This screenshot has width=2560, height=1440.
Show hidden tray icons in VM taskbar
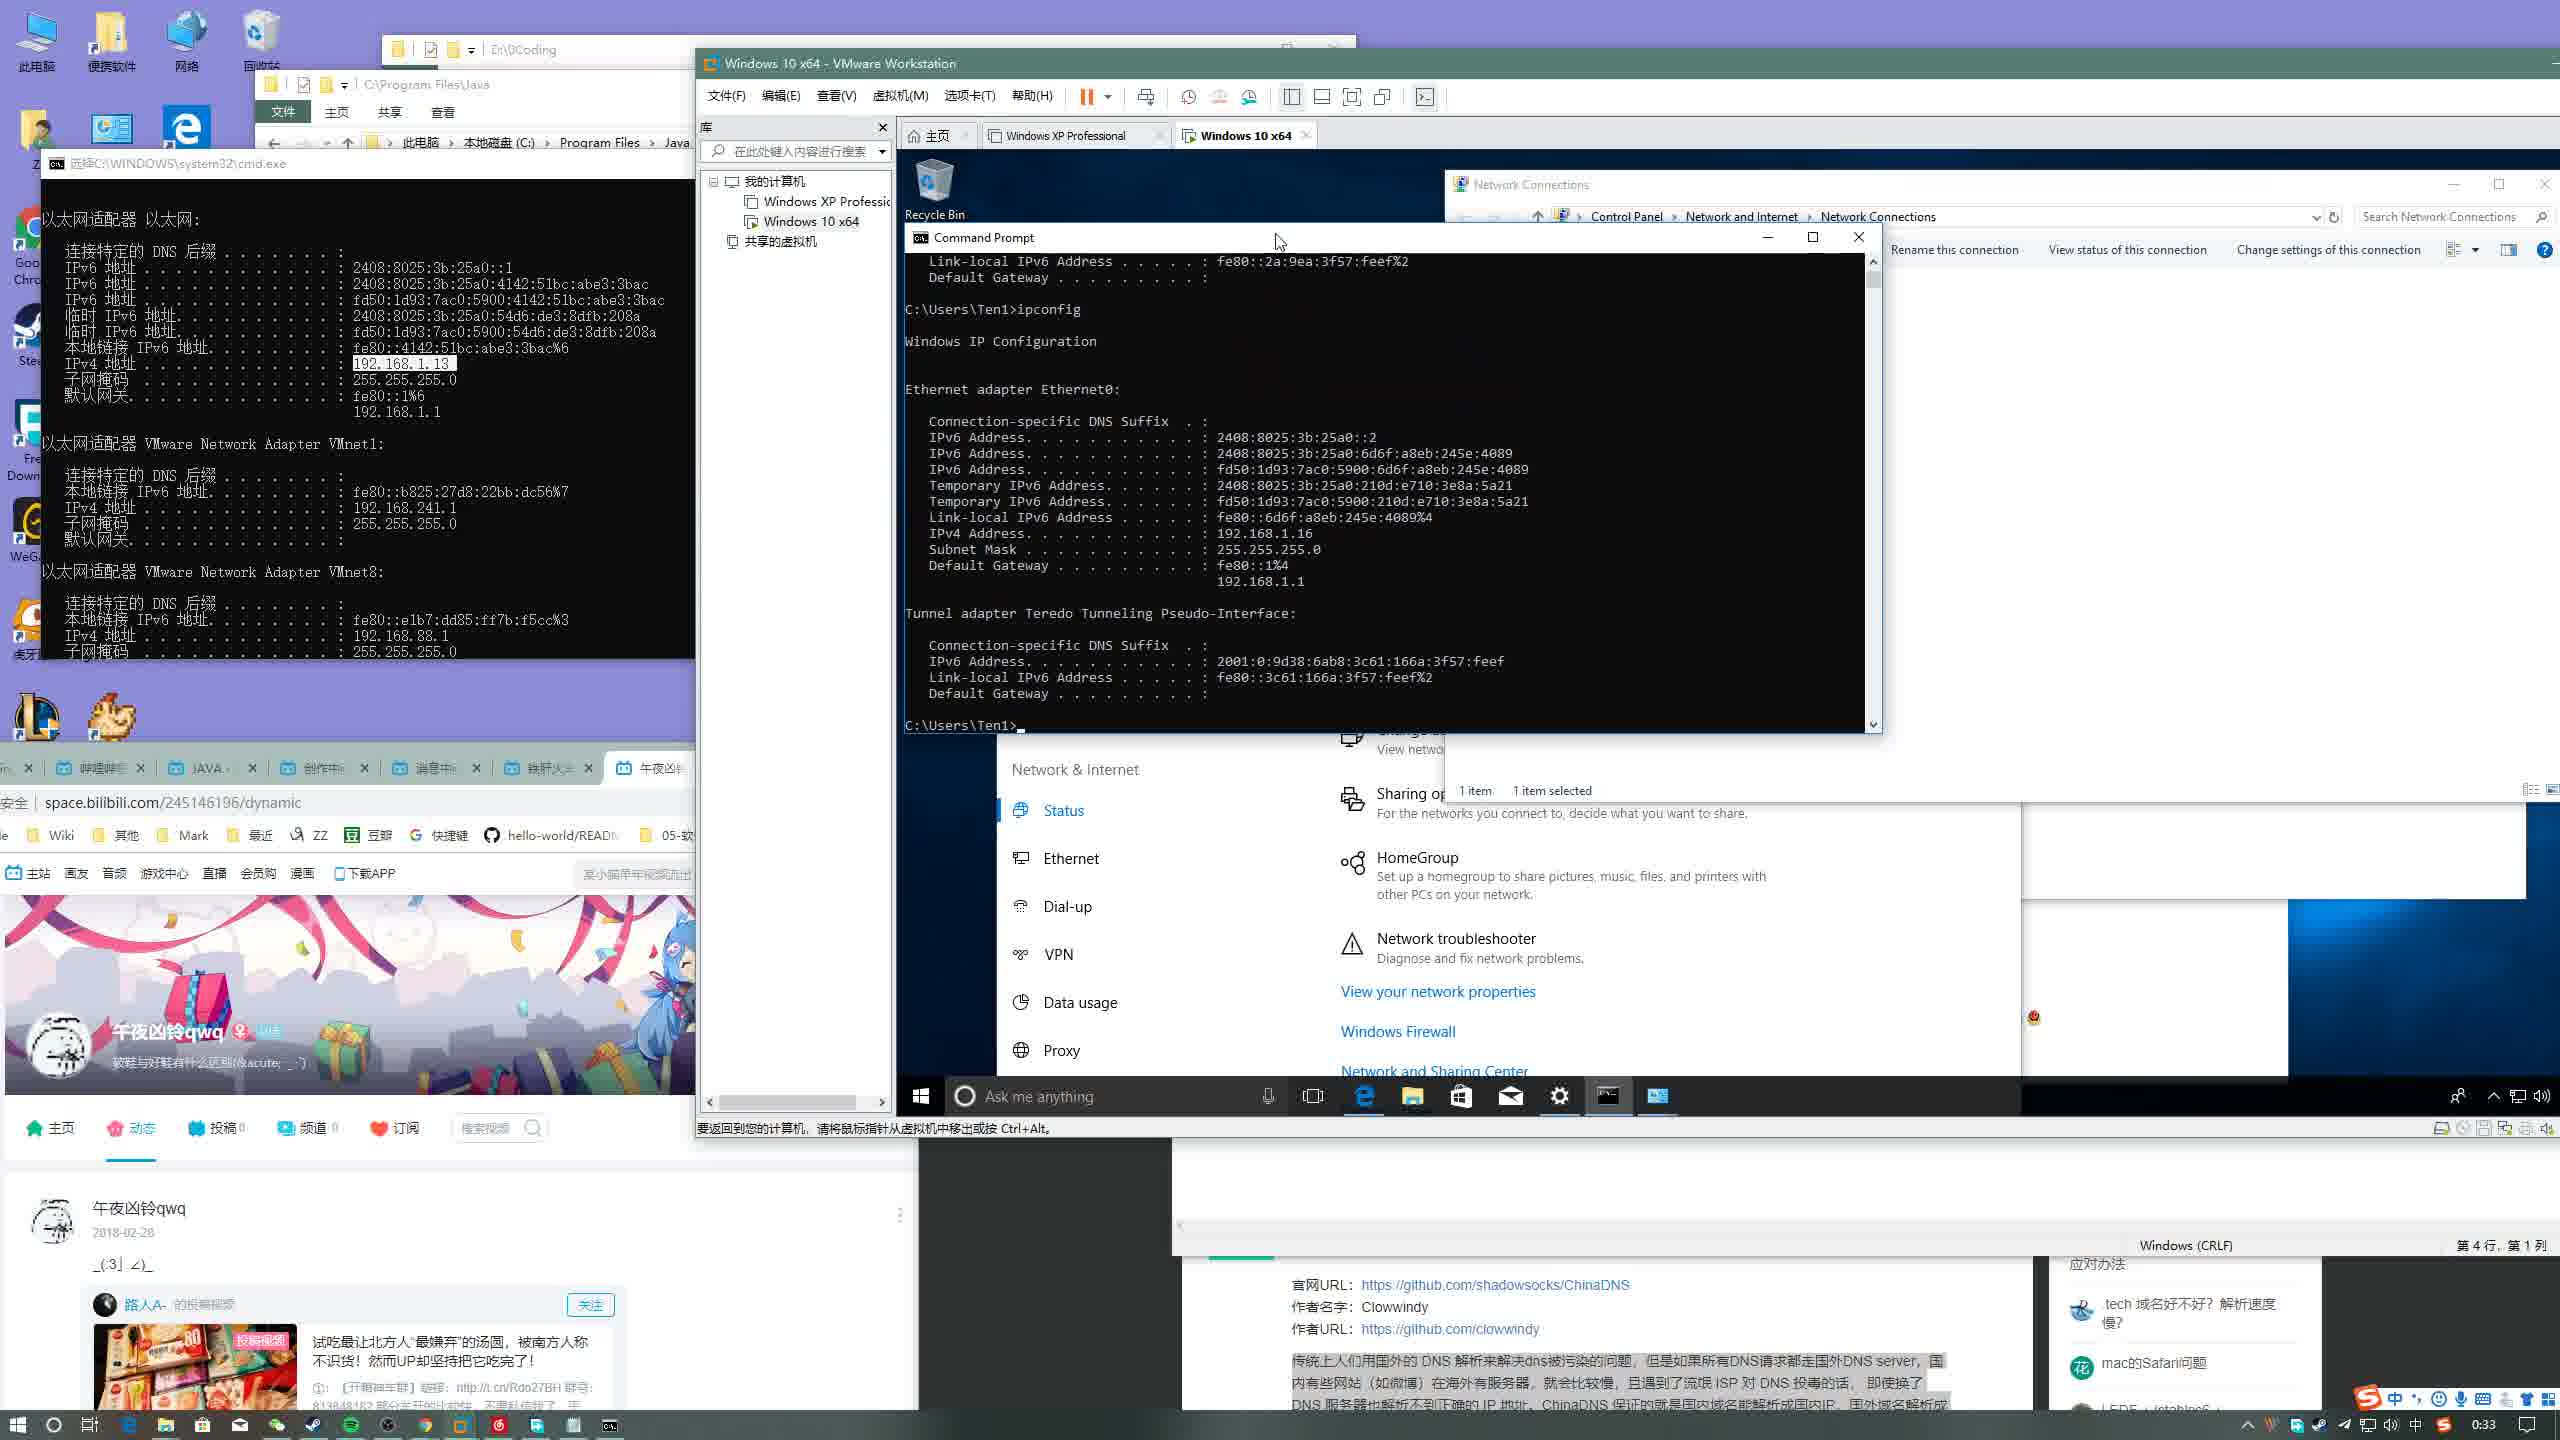(x=2493, y=1097)
